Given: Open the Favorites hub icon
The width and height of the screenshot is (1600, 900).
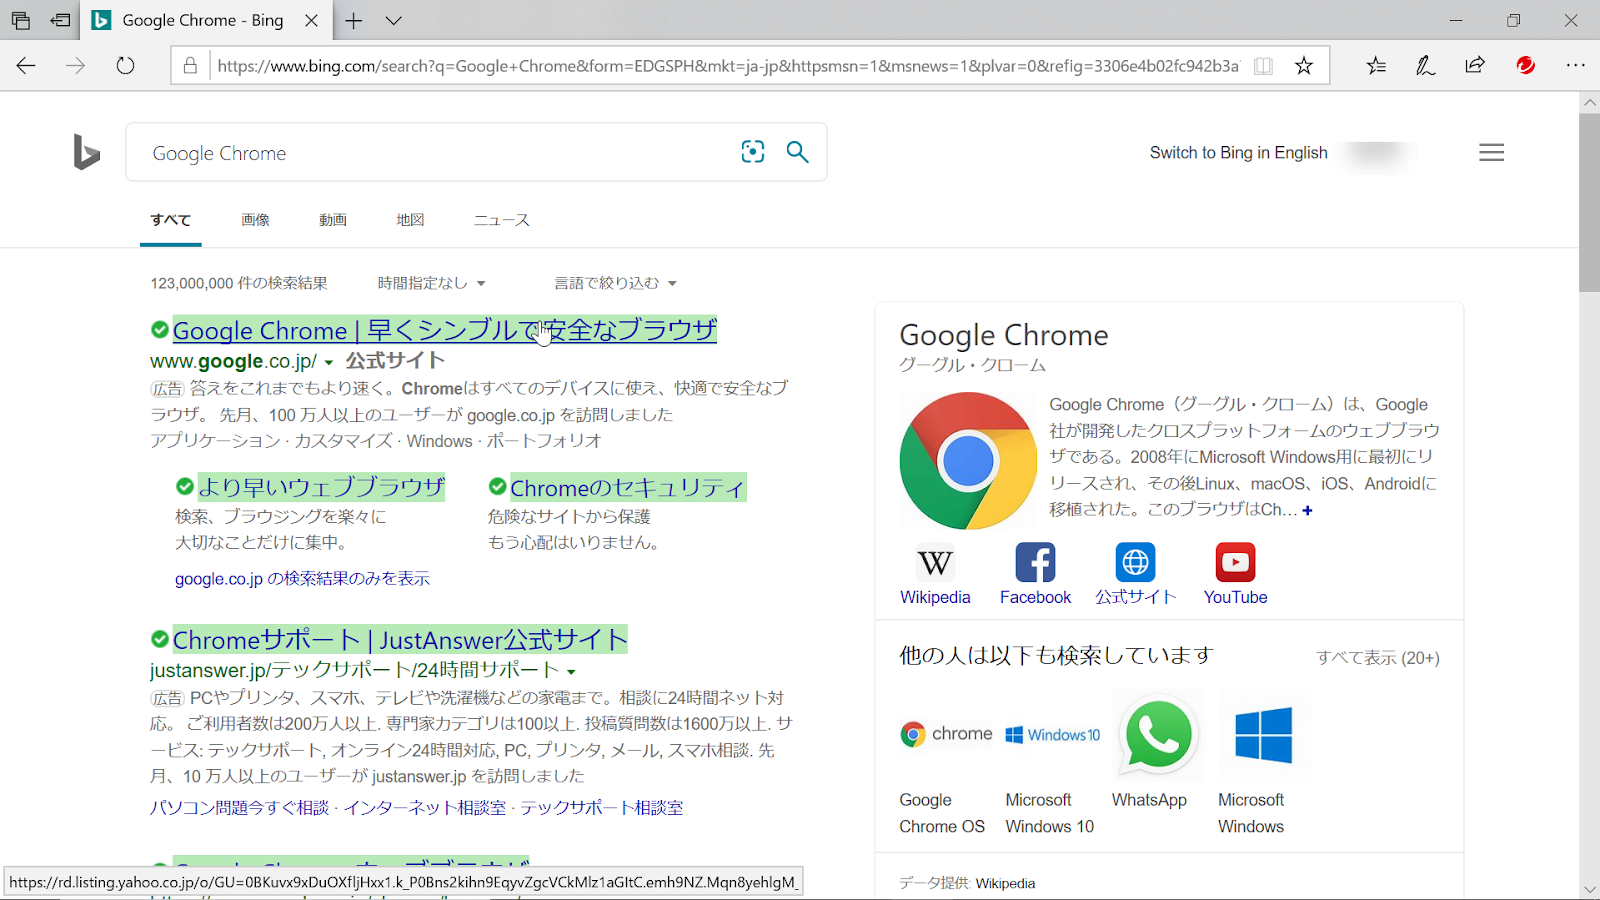Looking at the screenshot, I should [1376, 66].
